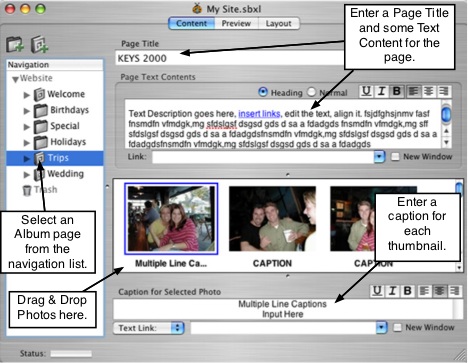Screen dimensions: 468x363
Task: Click the Special folder icon
Action: 41,126
